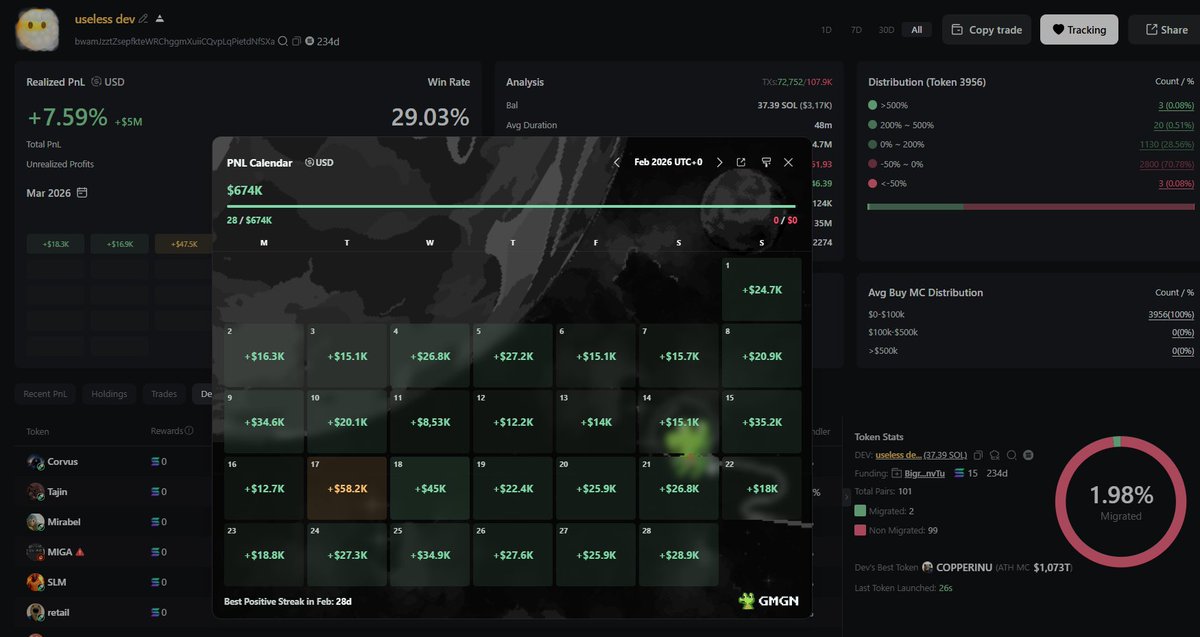1200x637 pixels.
Task: Click the green Migrated legend swatch
Action: click(x=860, y=511)
